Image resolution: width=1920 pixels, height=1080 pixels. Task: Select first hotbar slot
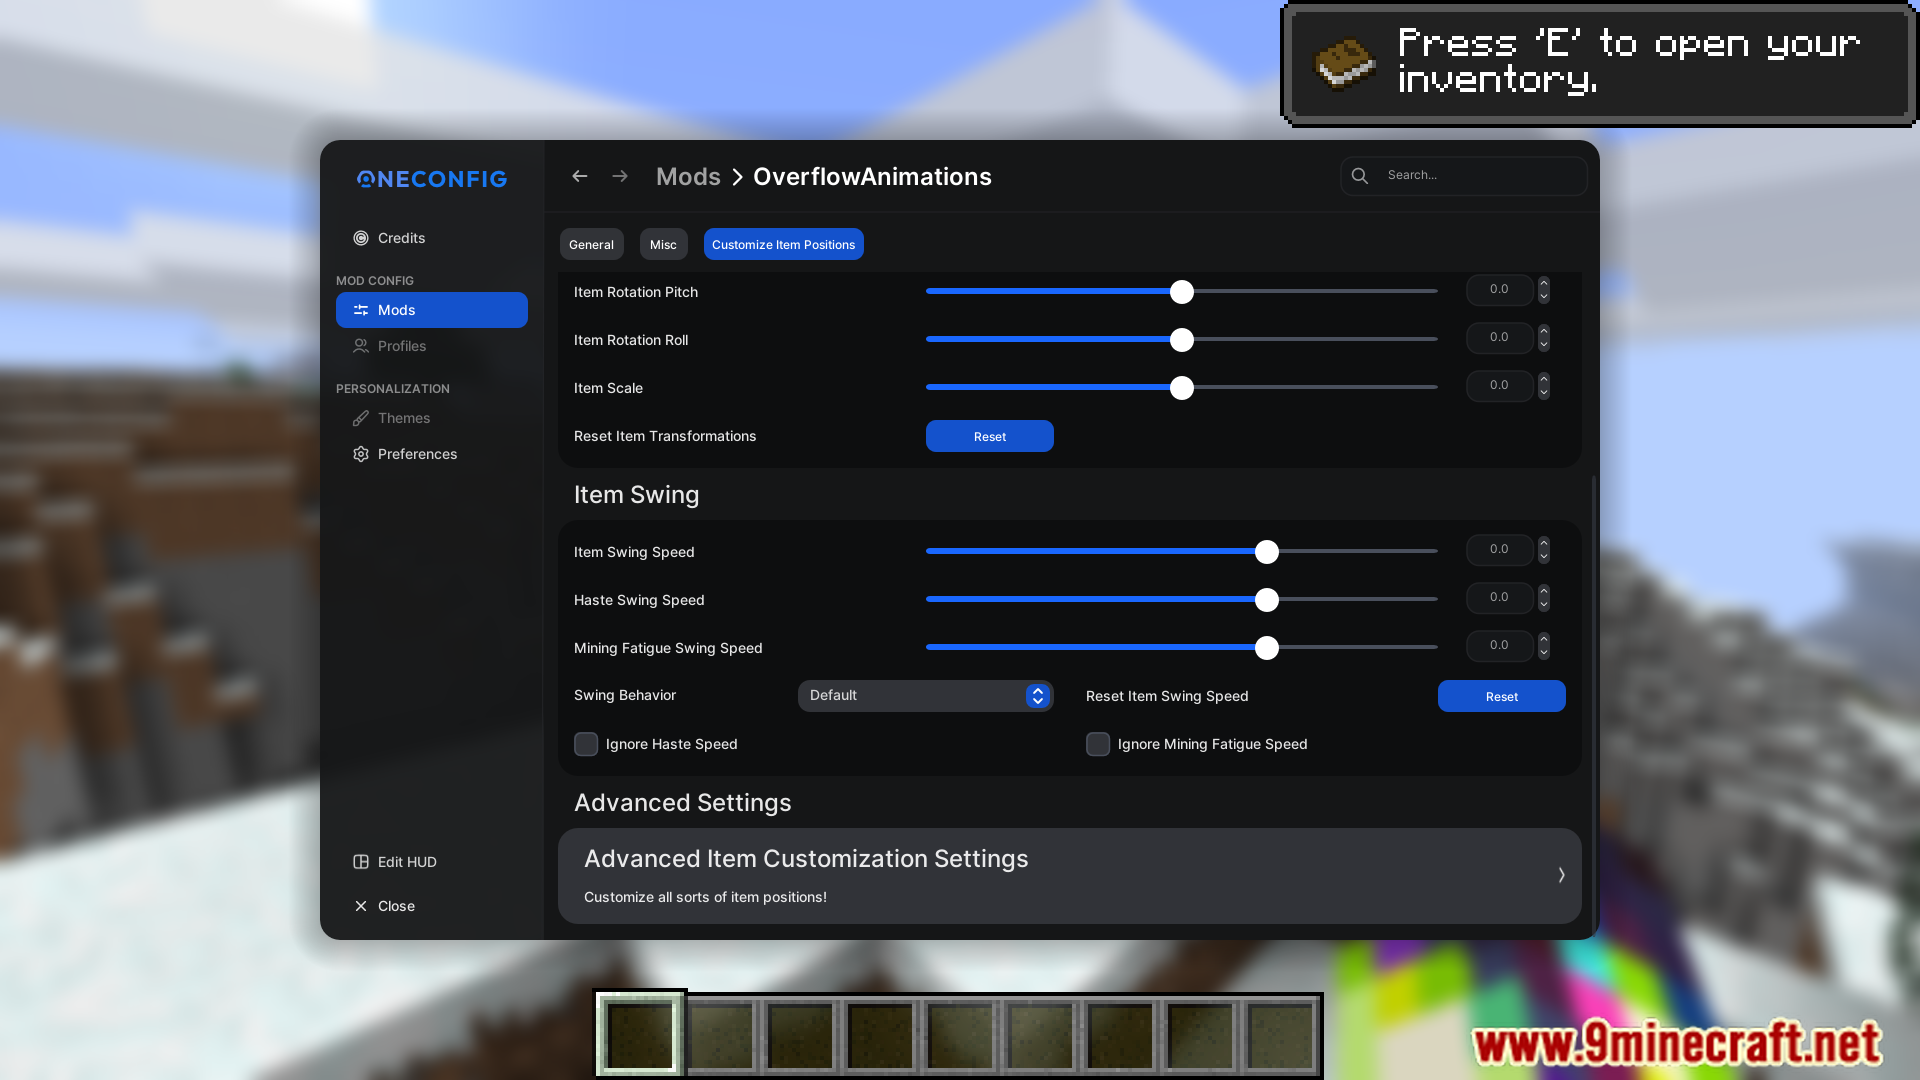[640, 1035]
